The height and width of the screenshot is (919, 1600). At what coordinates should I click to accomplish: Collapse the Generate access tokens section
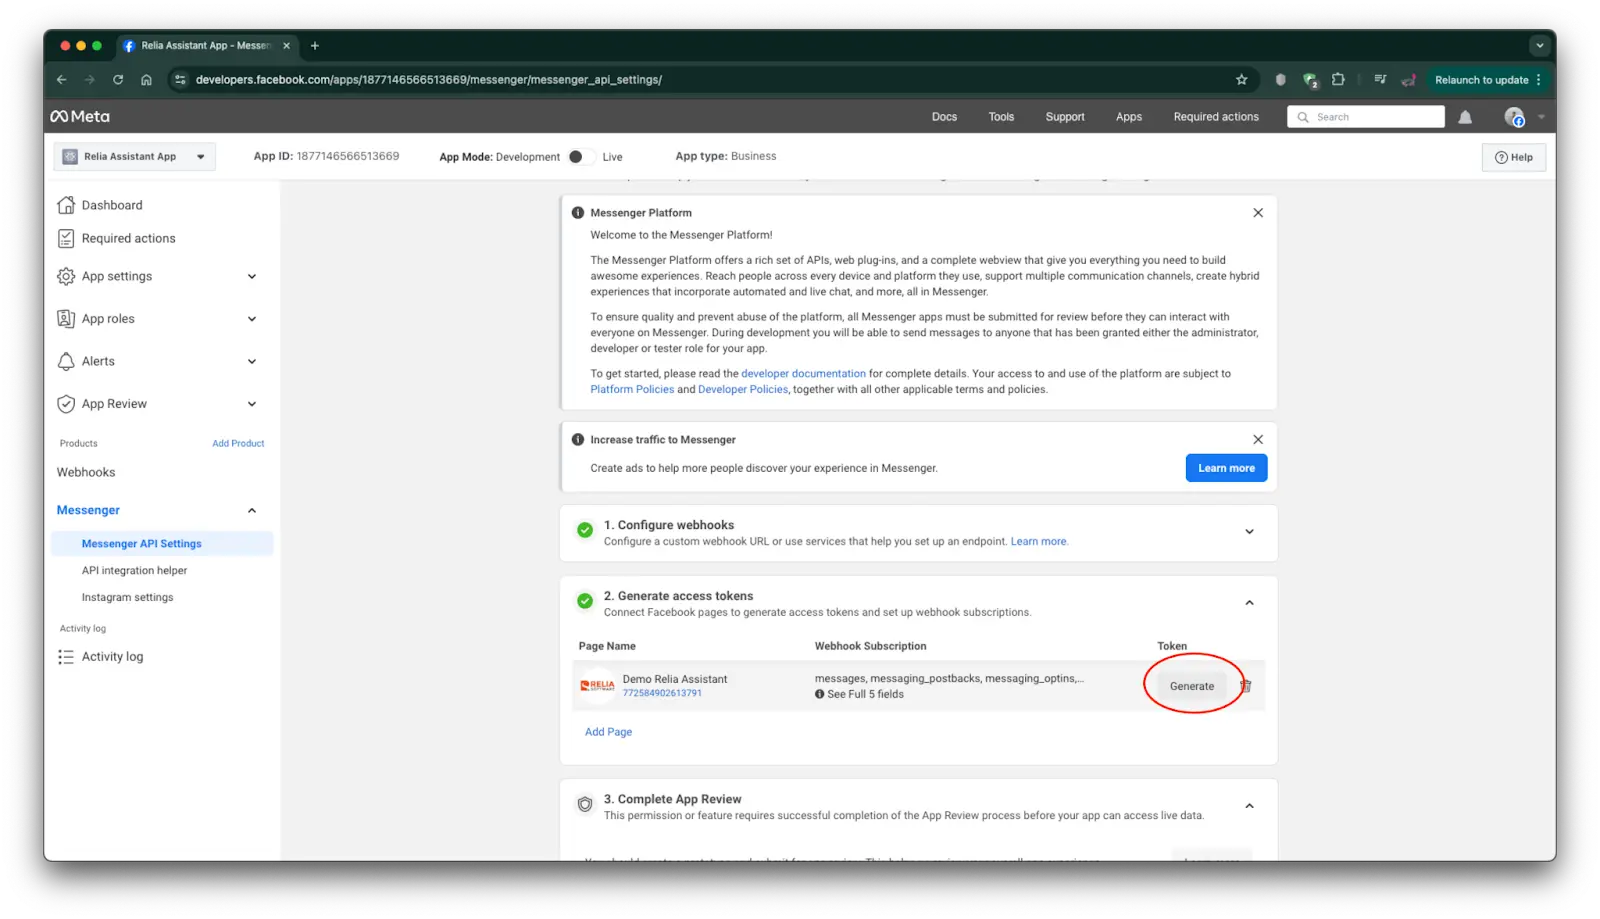coord(1249,602)
